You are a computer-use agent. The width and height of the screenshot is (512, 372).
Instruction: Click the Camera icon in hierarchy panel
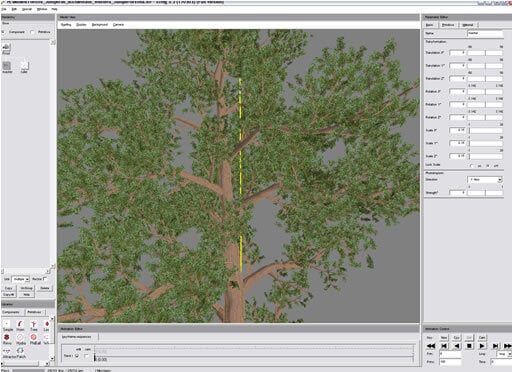(x=6, y=48)
